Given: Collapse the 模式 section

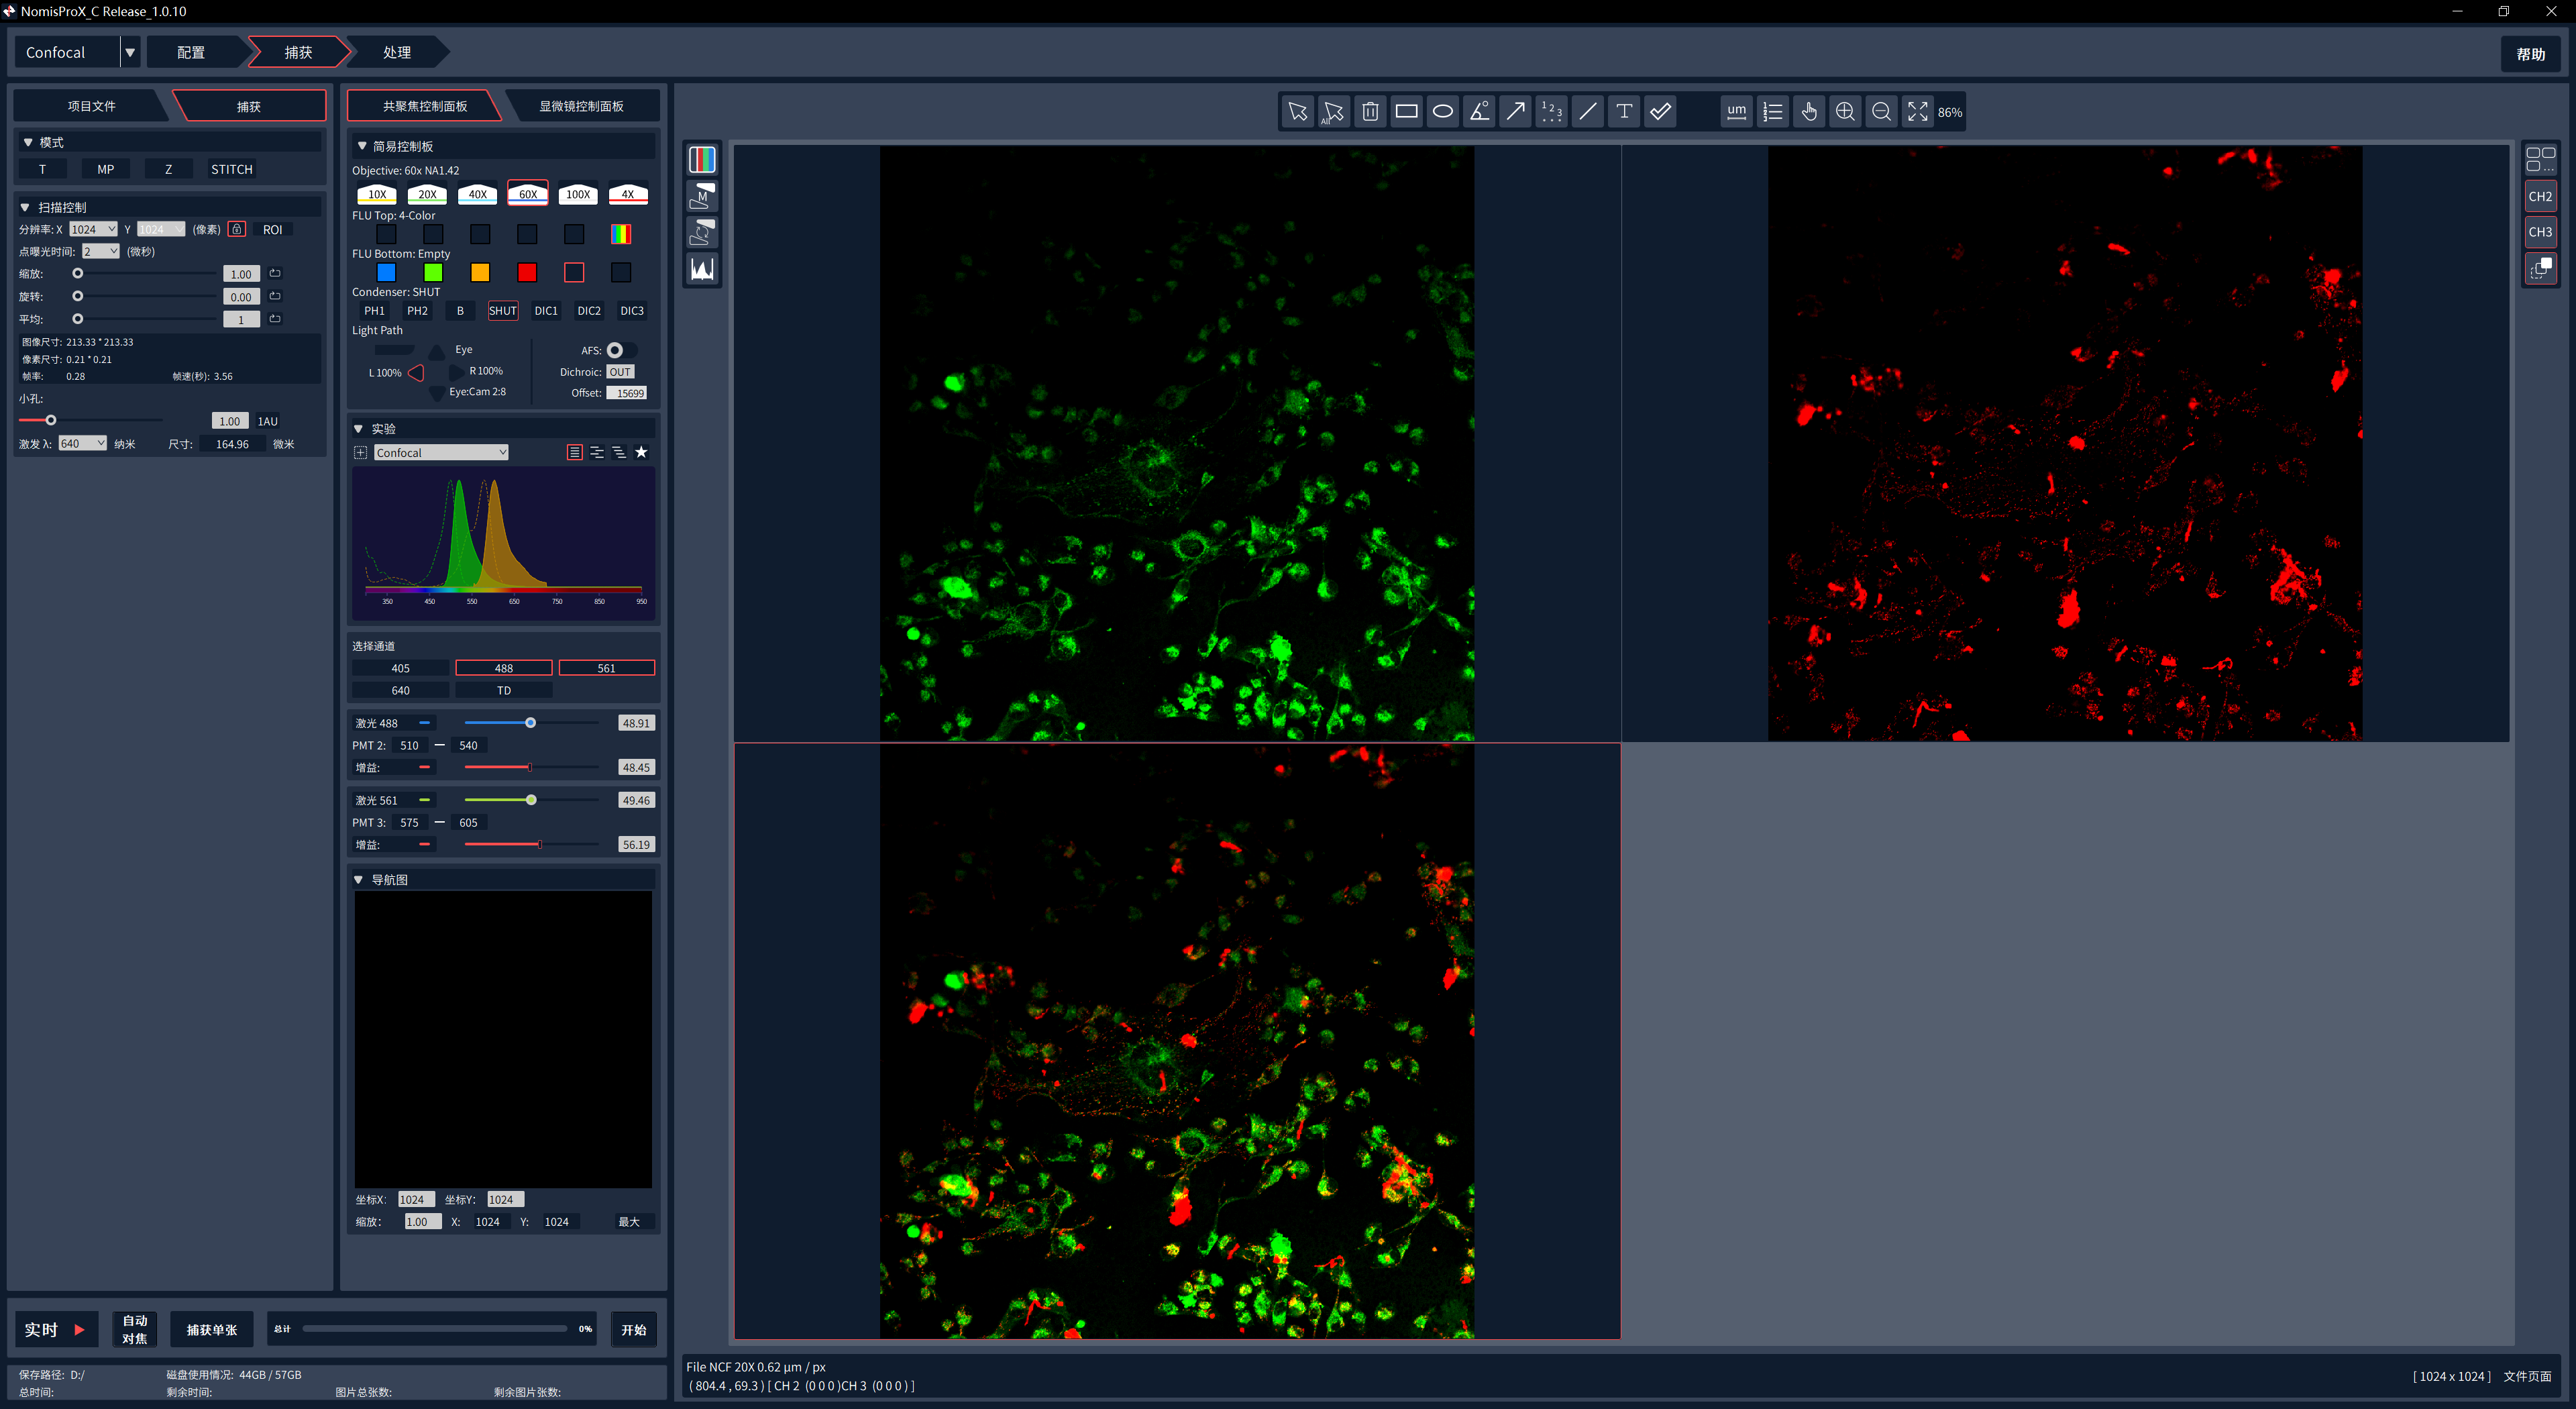Looking at the screenshot, I should (x=28, y=142).
